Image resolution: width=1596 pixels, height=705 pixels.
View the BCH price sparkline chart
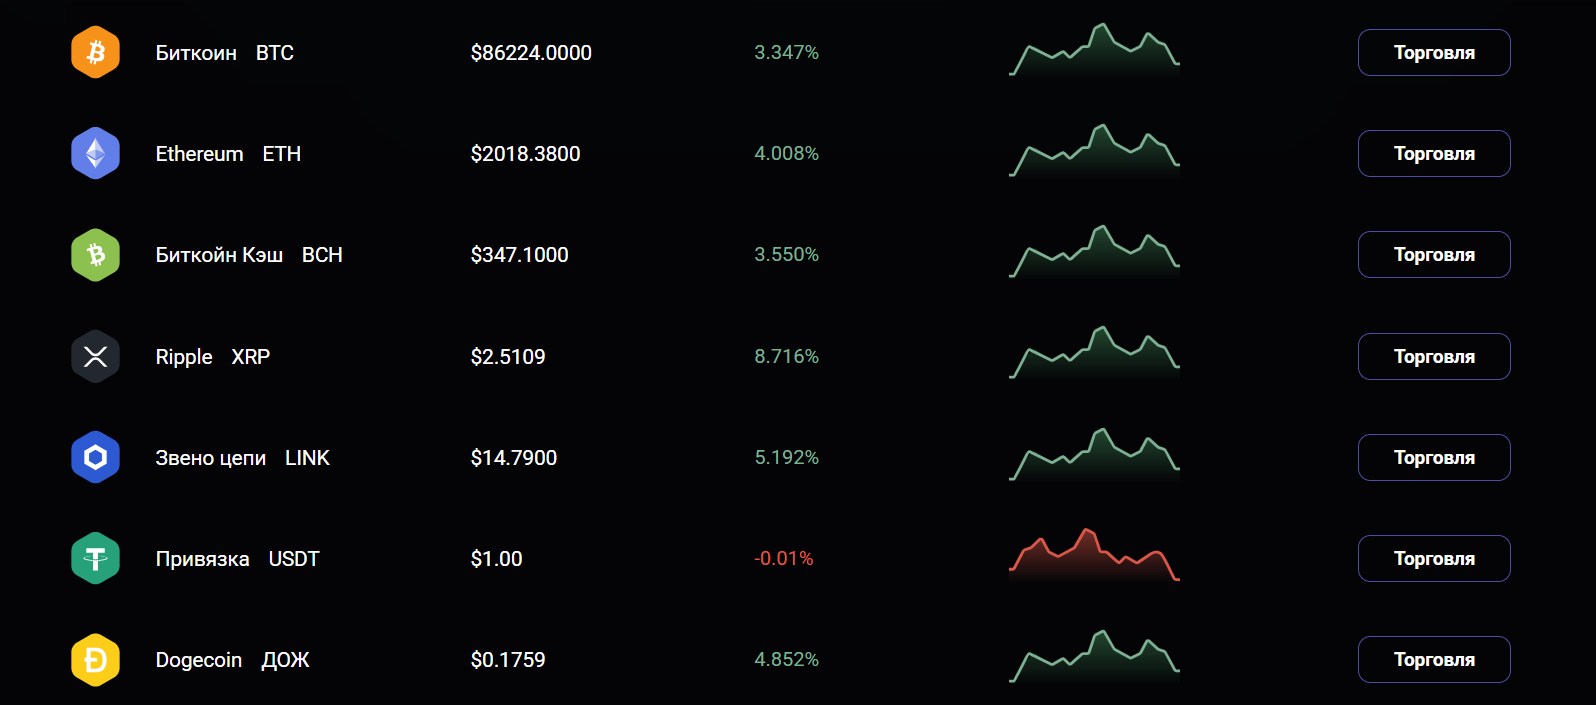pyautogui.click(x=1094, y=252)
